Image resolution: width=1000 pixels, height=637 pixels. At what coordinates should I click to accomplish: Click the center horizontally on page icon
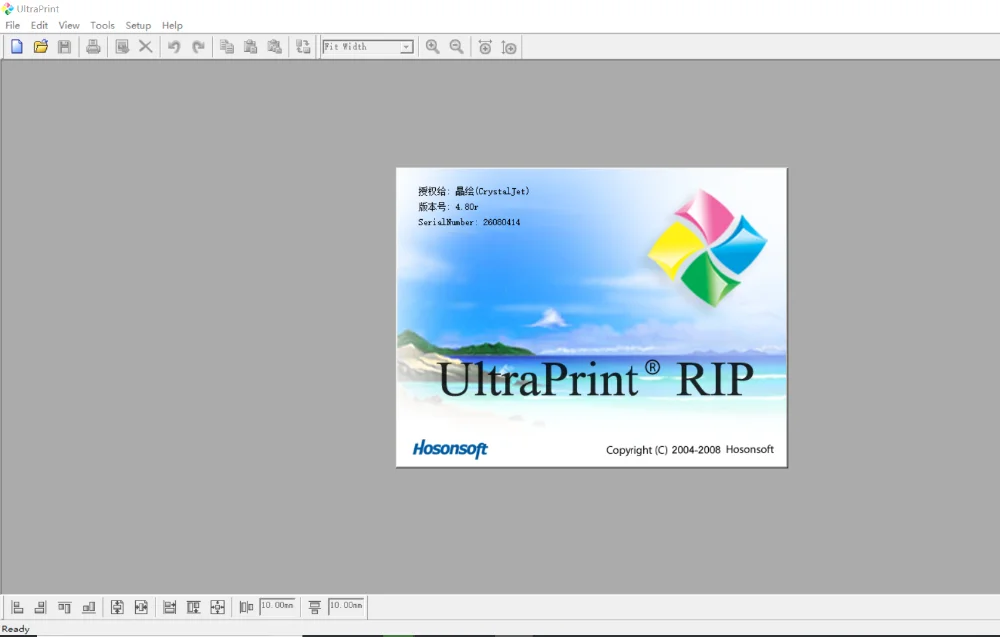pyautogui.click(x=141, y=607)
